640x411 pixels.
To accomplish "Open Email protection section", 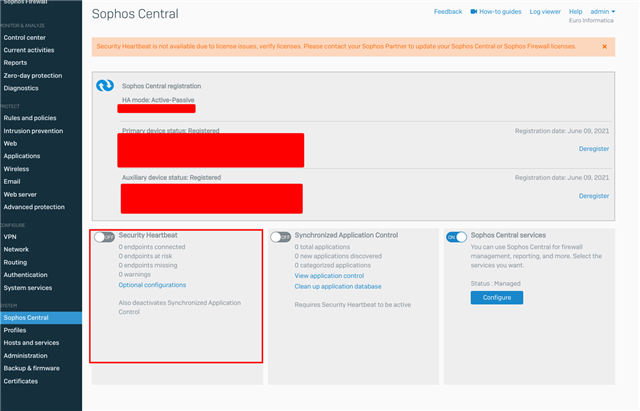I will coord(12,182).
